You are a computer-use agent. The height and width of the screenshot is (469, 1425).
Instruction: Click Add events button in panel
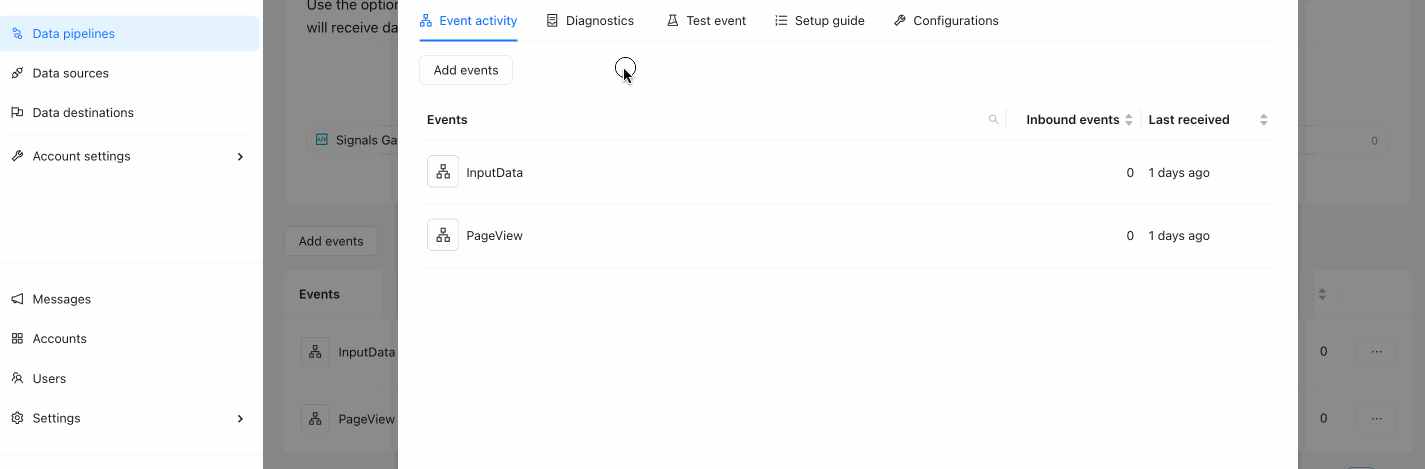466,70
